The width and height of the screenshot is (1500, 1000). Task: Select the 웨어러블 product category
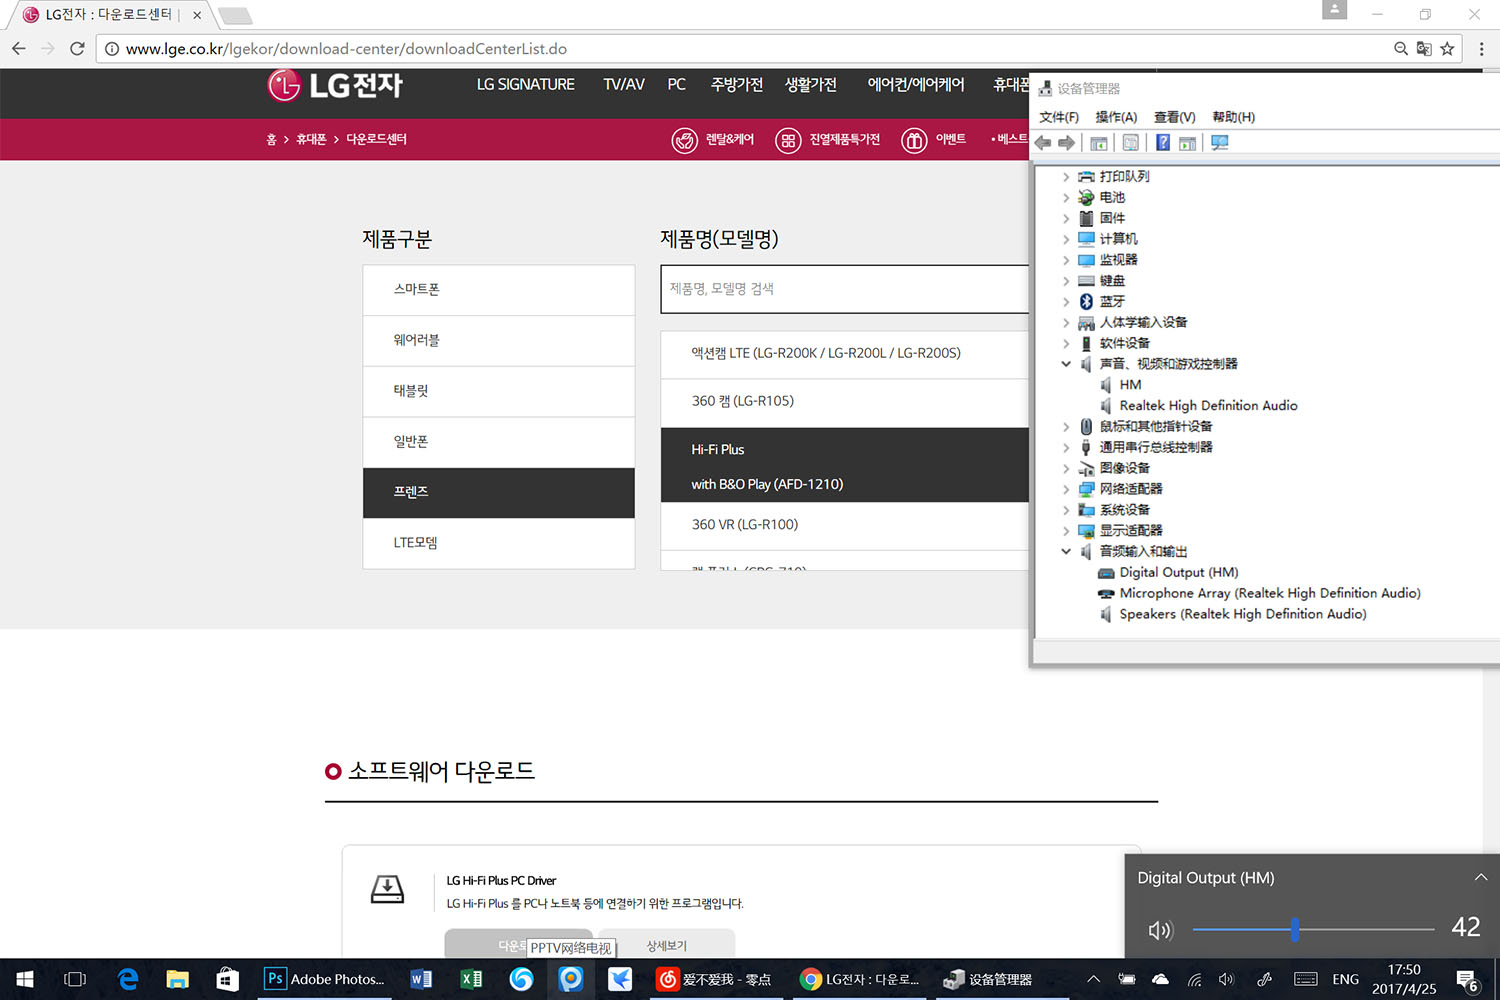tap(499, 341)
